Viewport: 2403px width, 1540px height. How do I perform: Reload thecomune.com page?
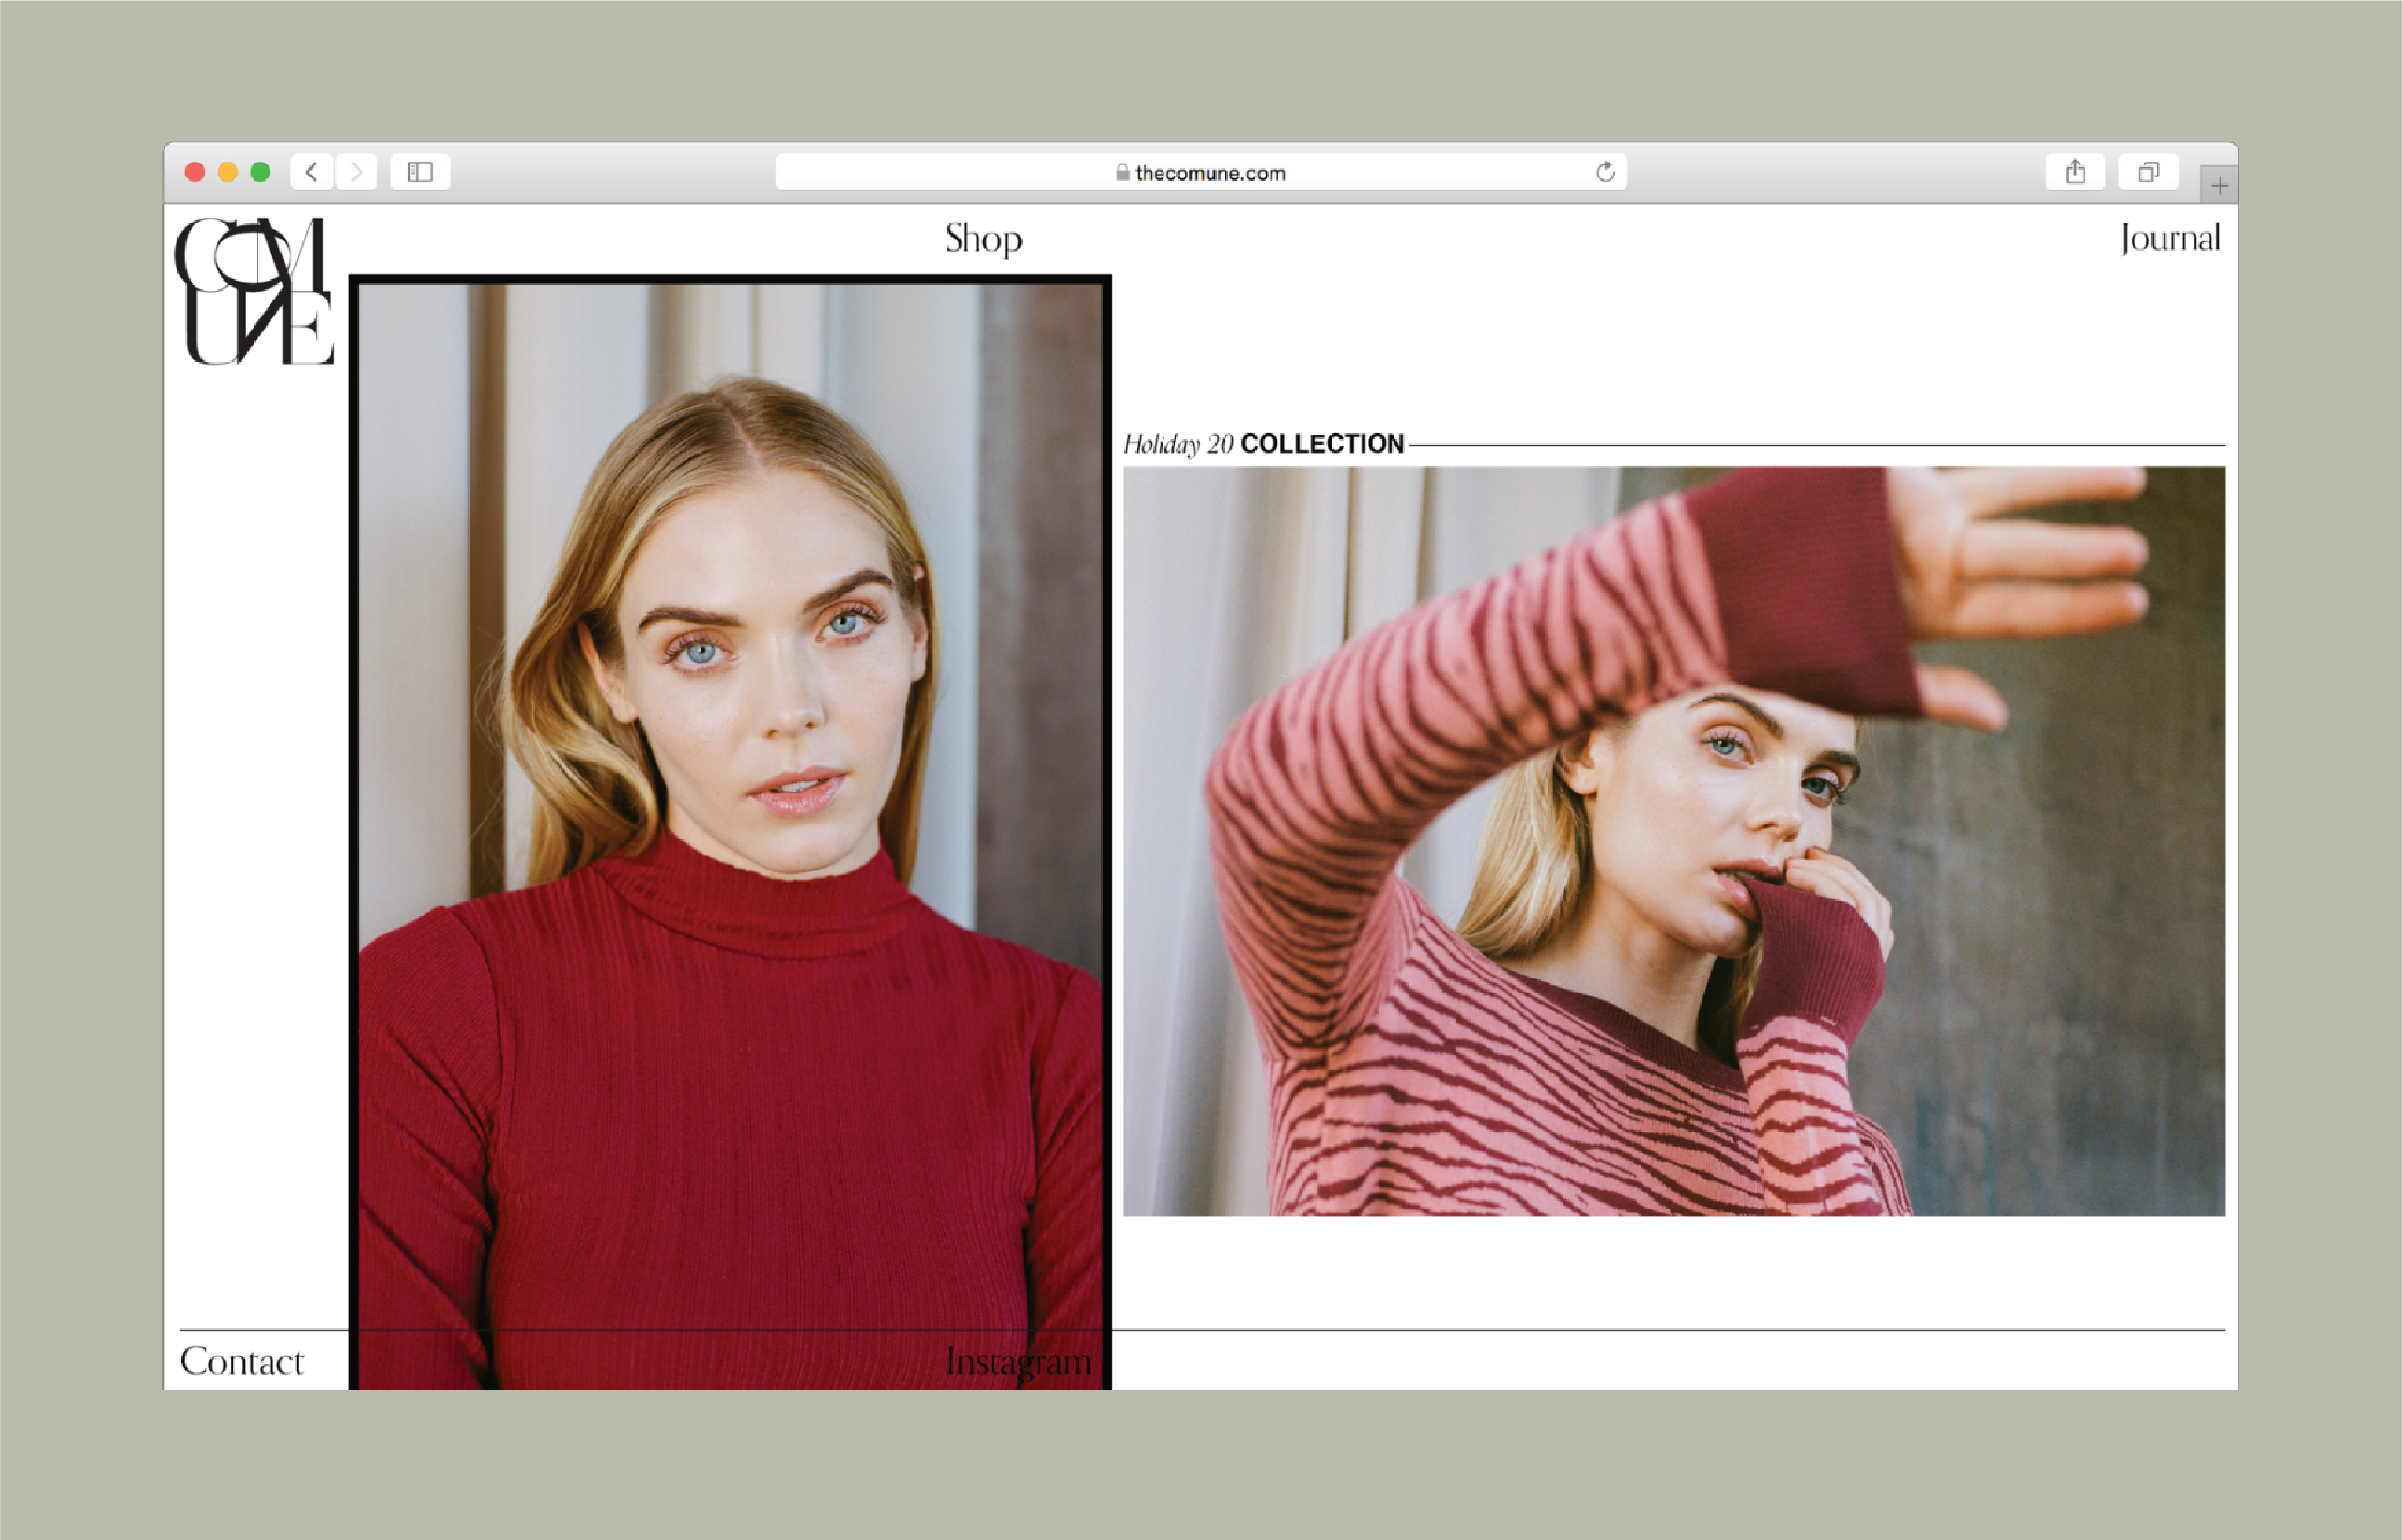click(x=1605, y=172)
